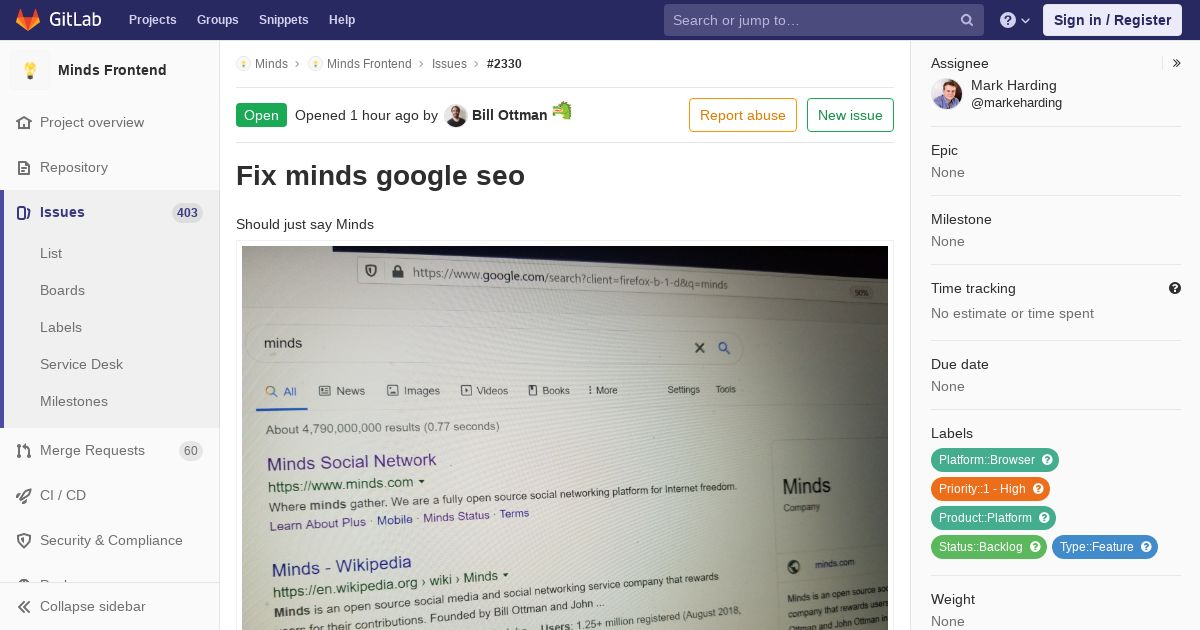1200x630 pixels.
Task: Click the 'Opened 1 hour ago' text
Action: click(357, 115)
